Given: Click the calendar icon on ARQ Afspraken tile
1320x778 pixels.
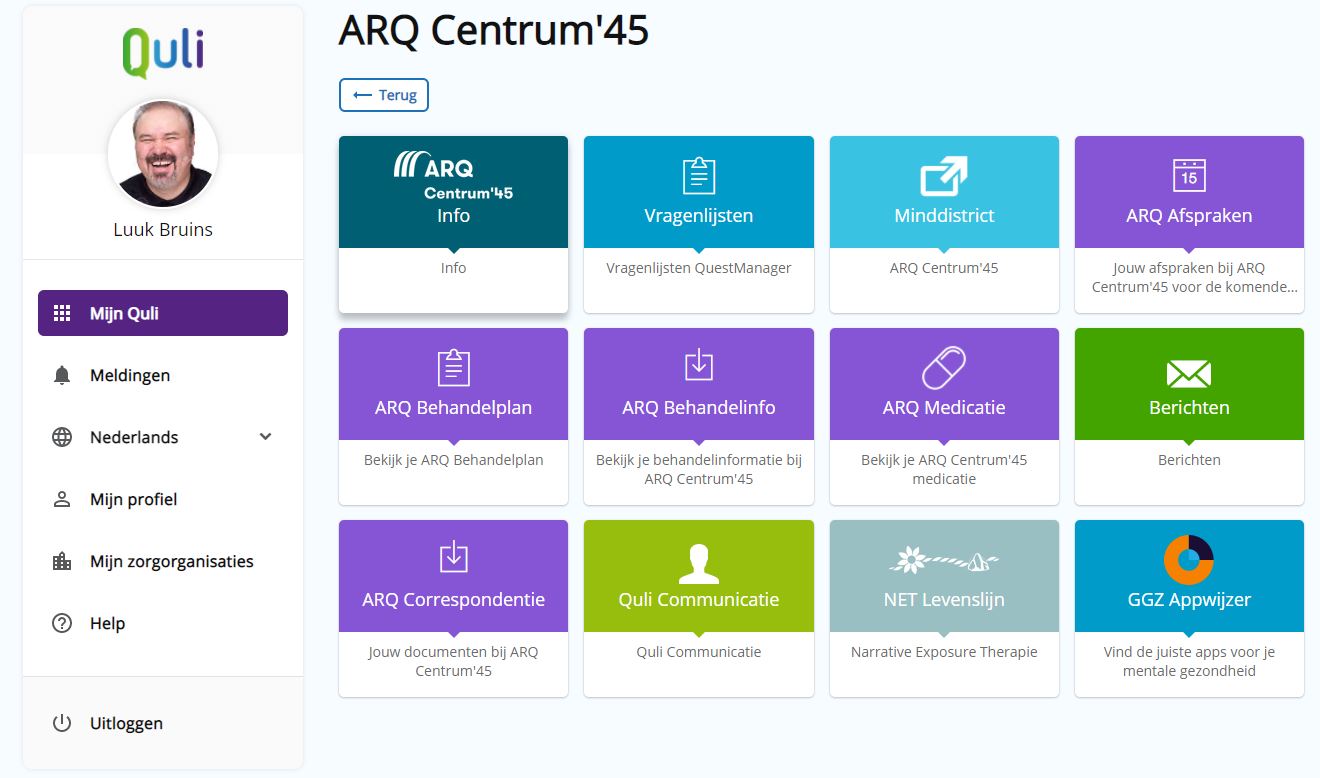Looking at the screenshot, I should [1189, 175].
